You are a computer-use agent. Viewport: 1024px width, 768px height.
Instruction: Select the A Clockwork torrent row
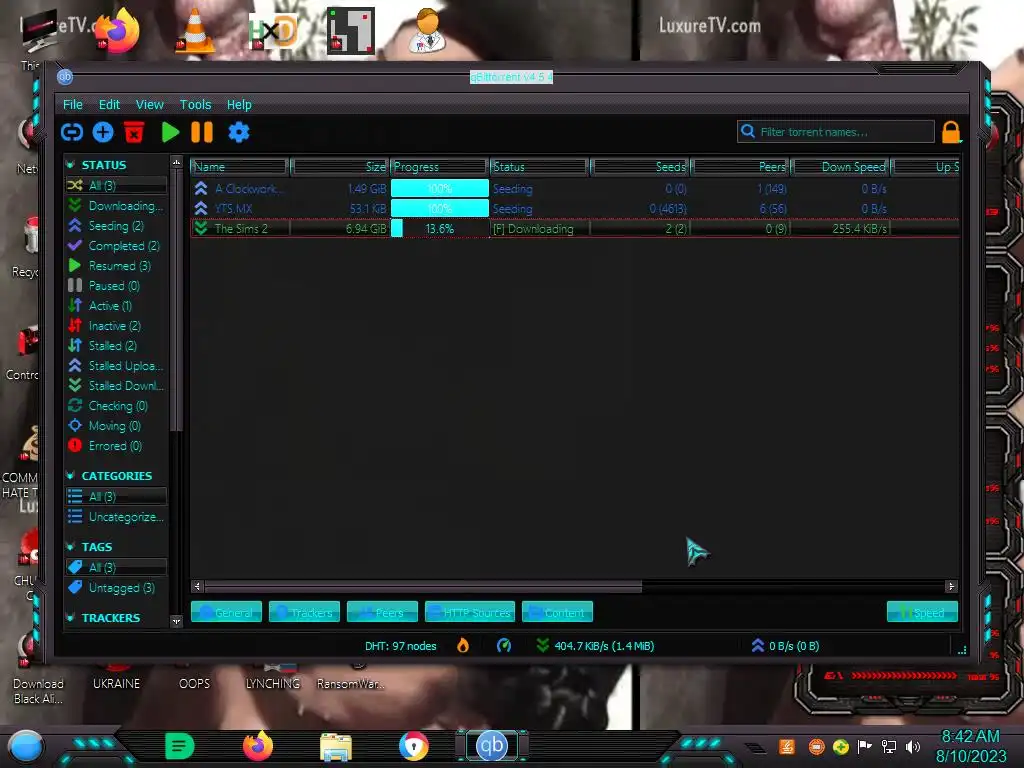(x=575, y=189)
